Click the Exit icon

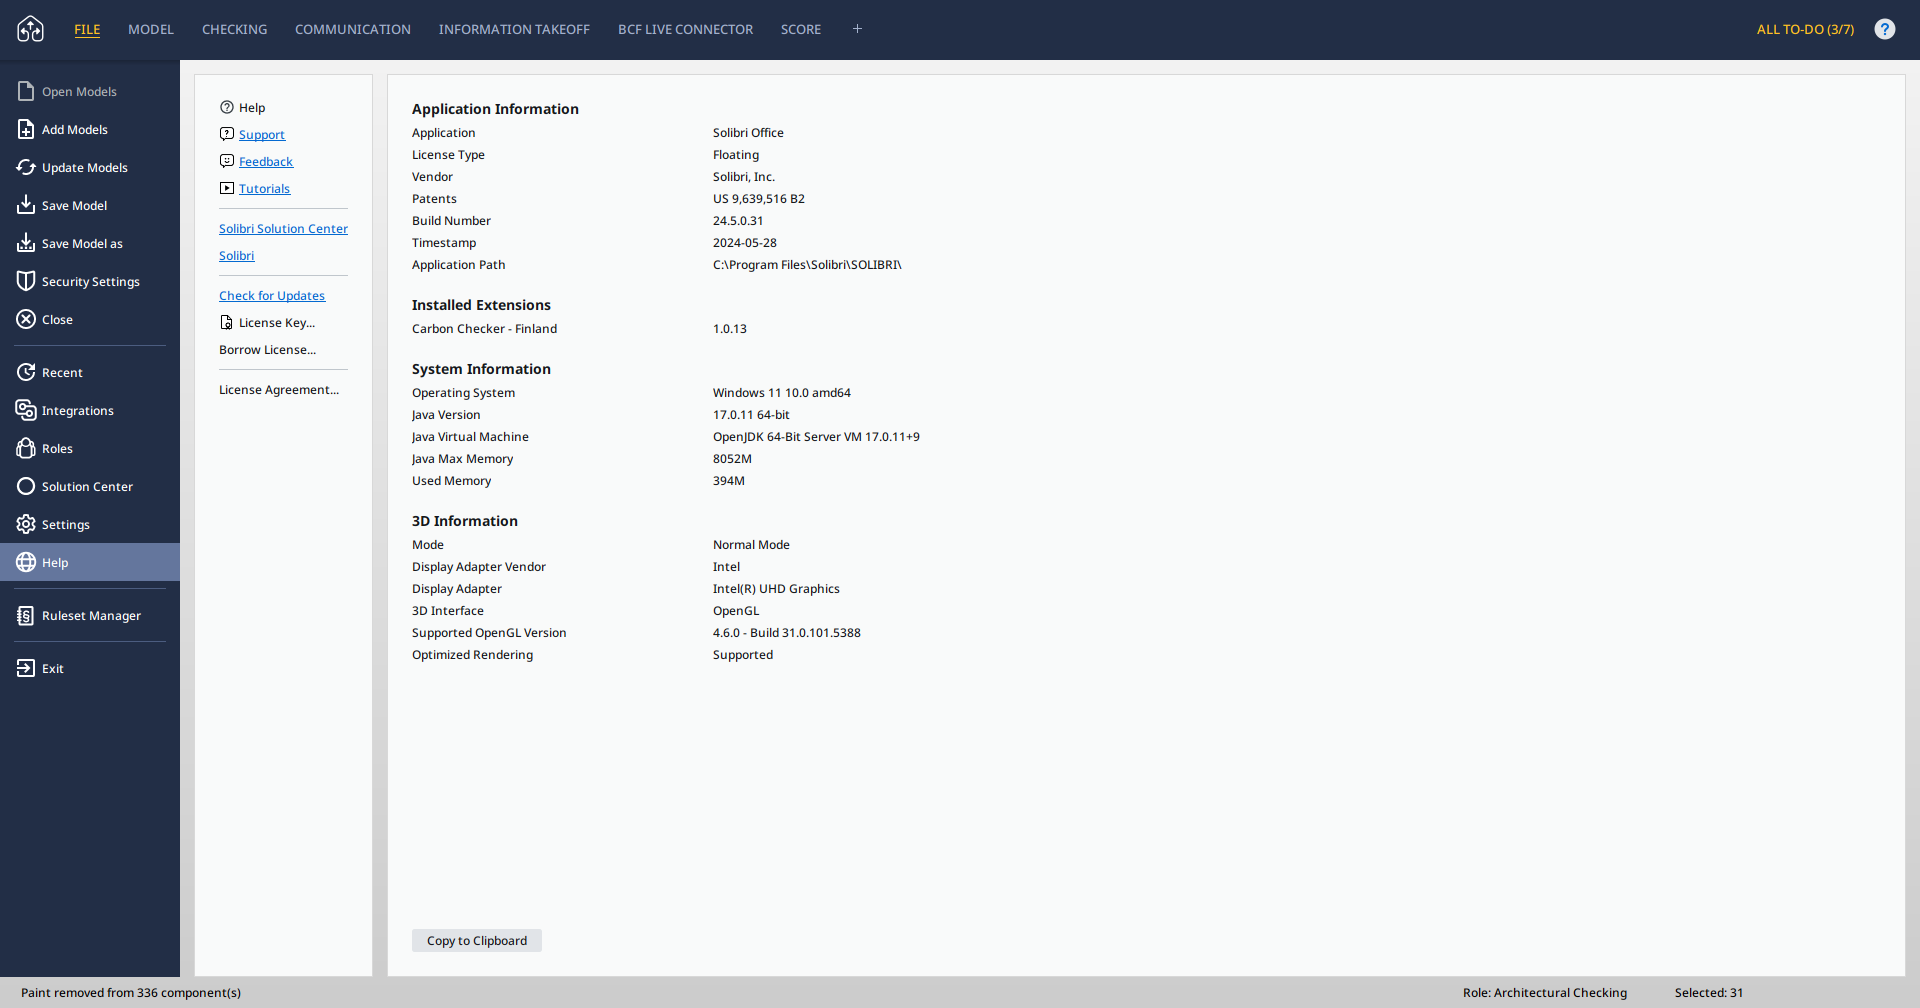(x=25, y=668)
